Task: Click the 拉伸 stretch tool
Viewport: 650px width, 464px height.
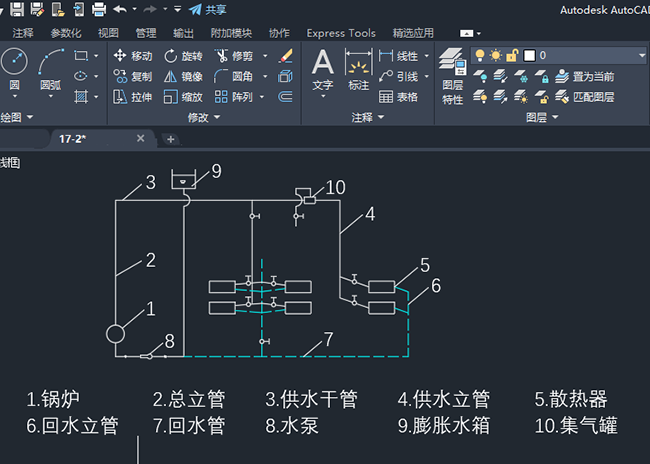Action: (133, 97)
